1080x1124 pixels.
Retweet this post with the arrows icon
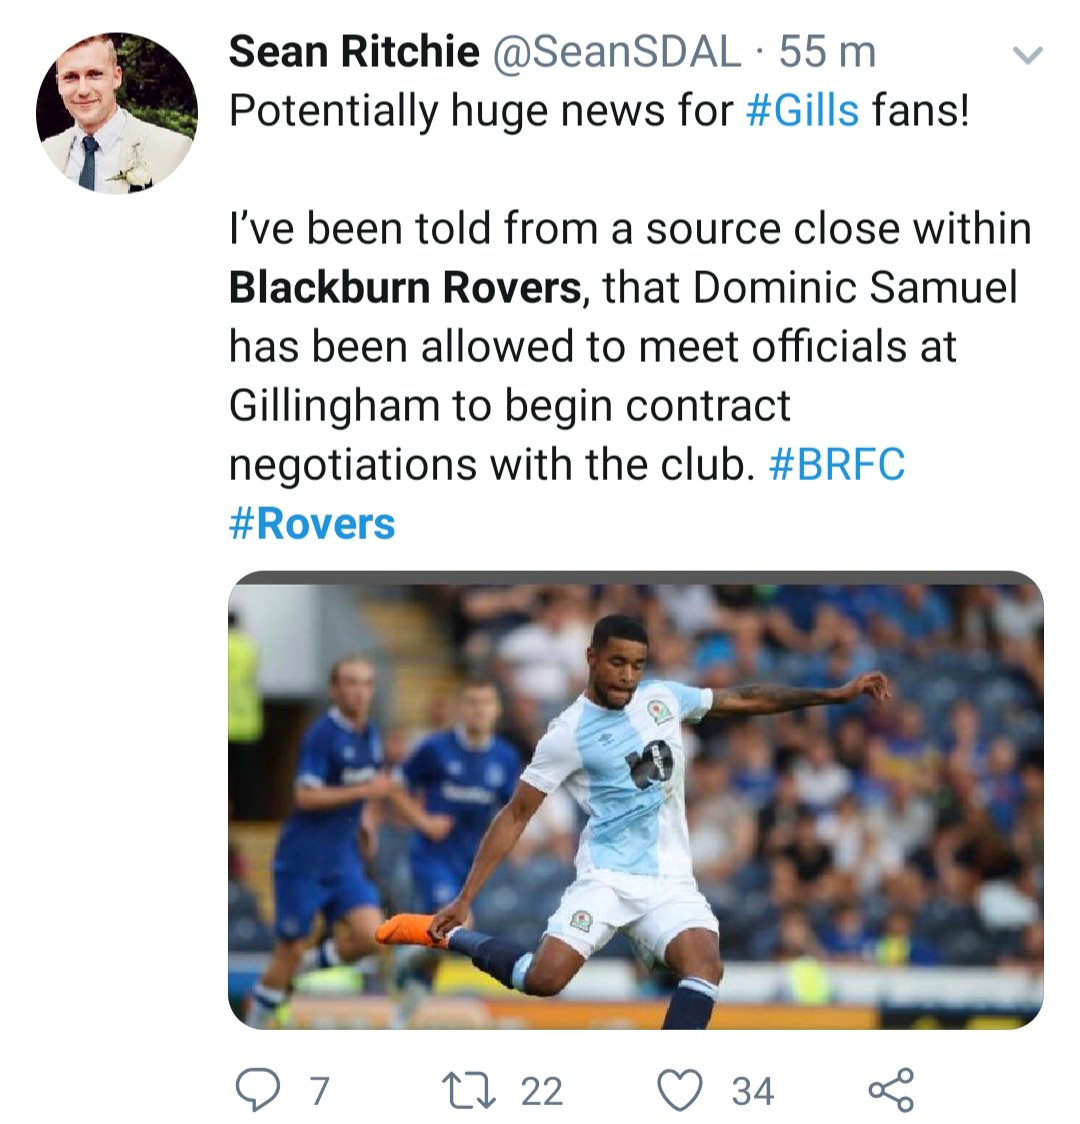(469, 1090)
